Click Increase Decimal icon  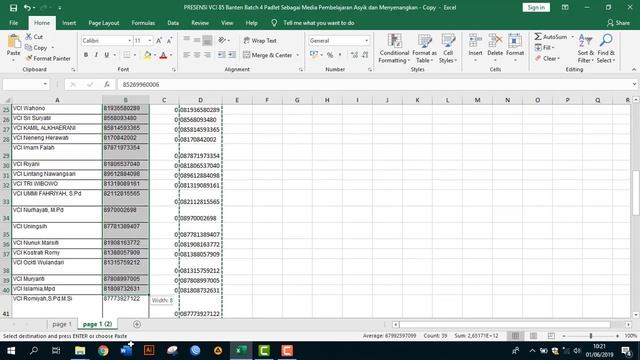[x=354, y=55]
